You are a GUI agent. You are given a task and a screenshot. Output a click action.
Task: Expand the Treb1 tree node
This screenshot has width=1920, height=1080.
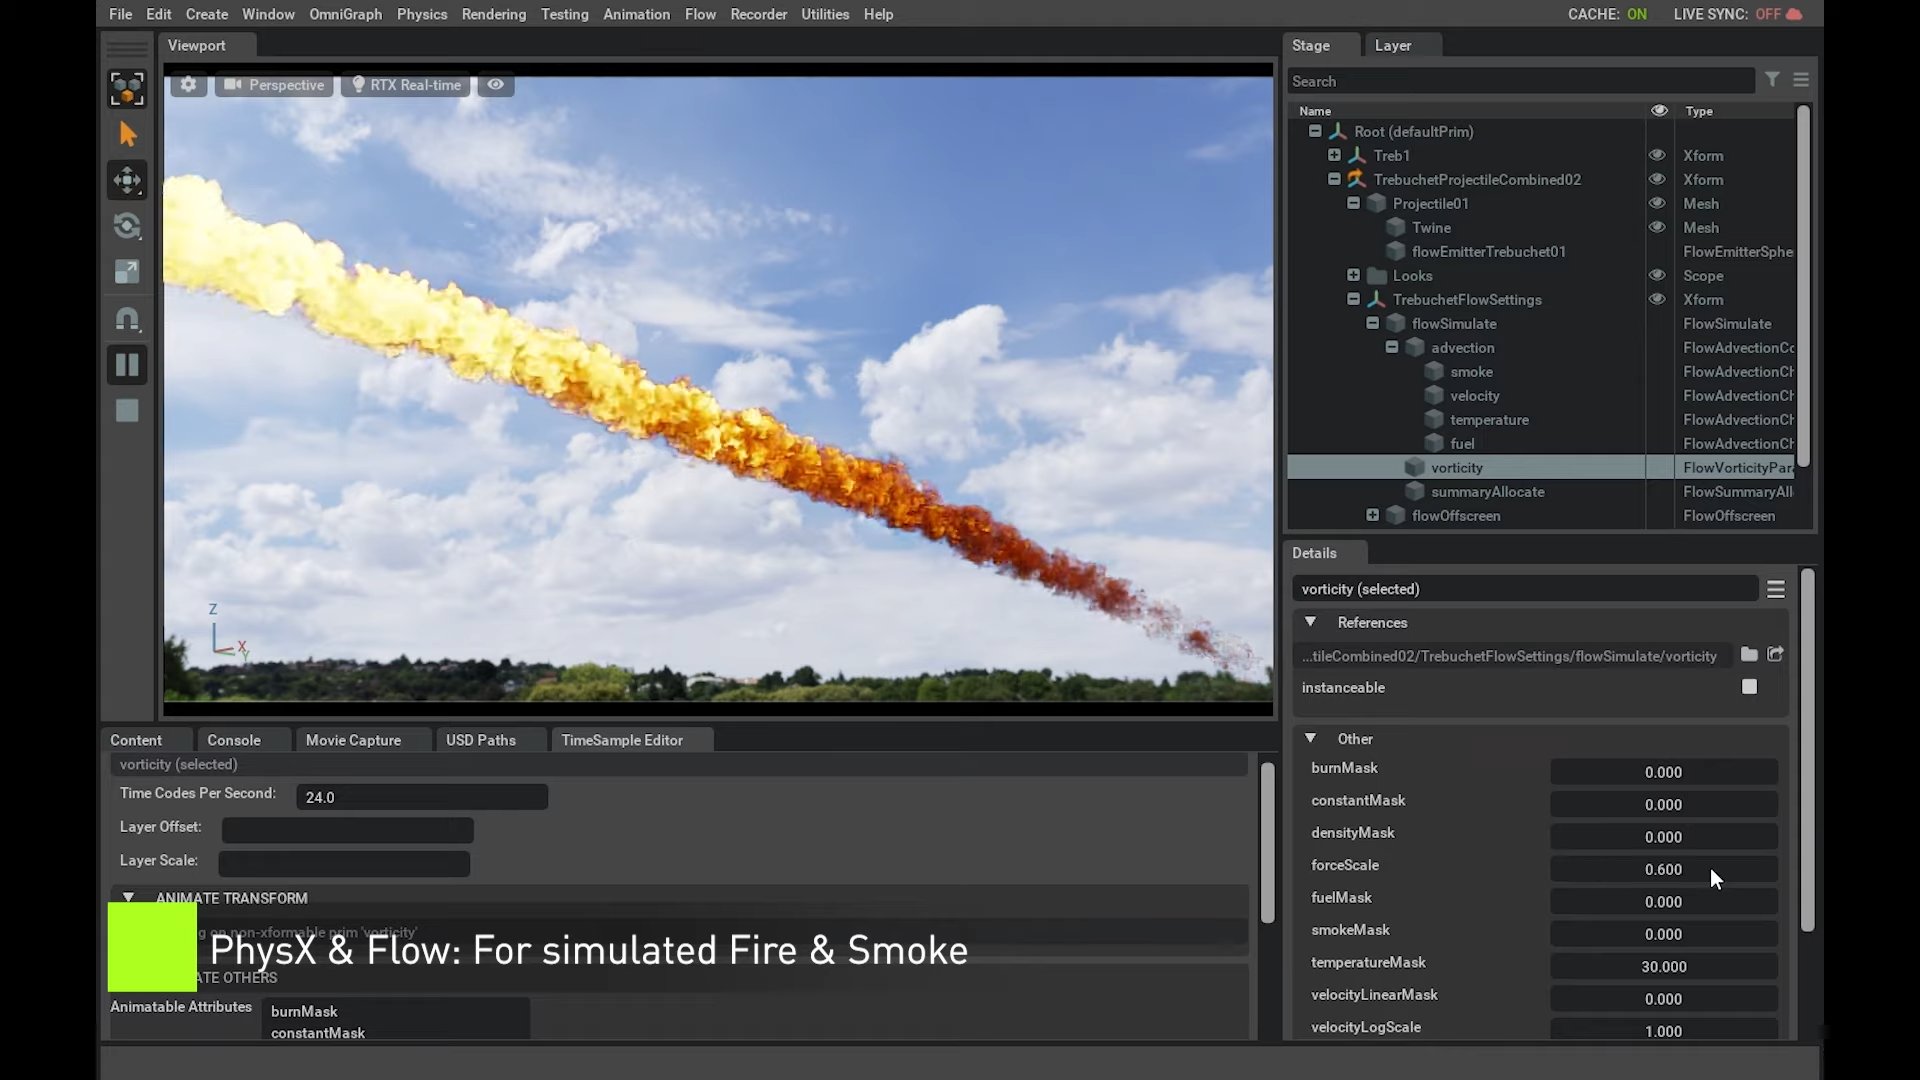(1334, 155)
